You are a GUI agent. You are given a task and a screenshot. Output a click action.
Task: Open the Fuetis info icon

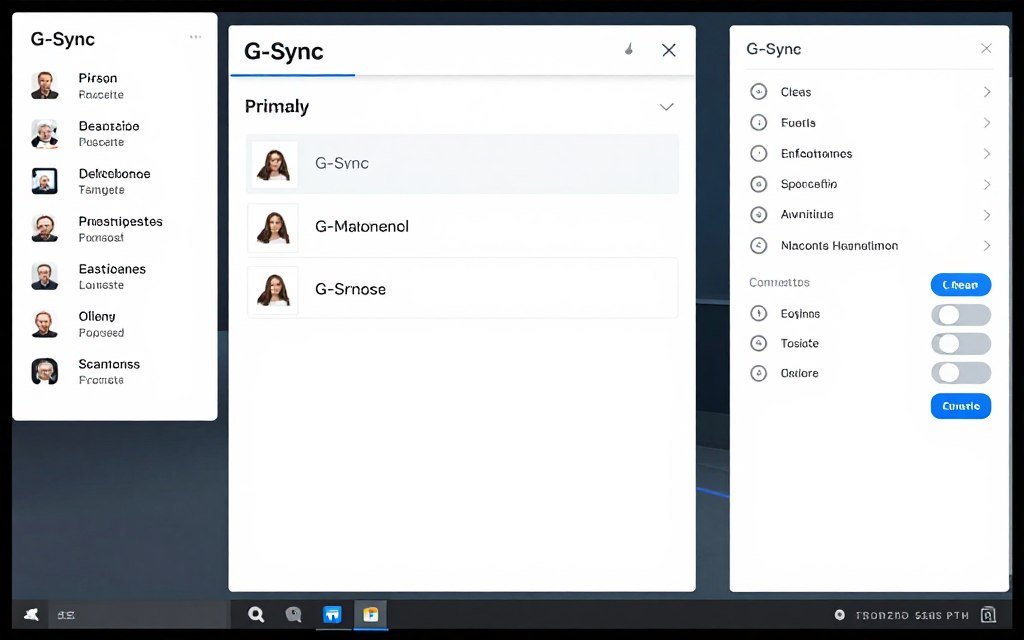coord(760,122)
